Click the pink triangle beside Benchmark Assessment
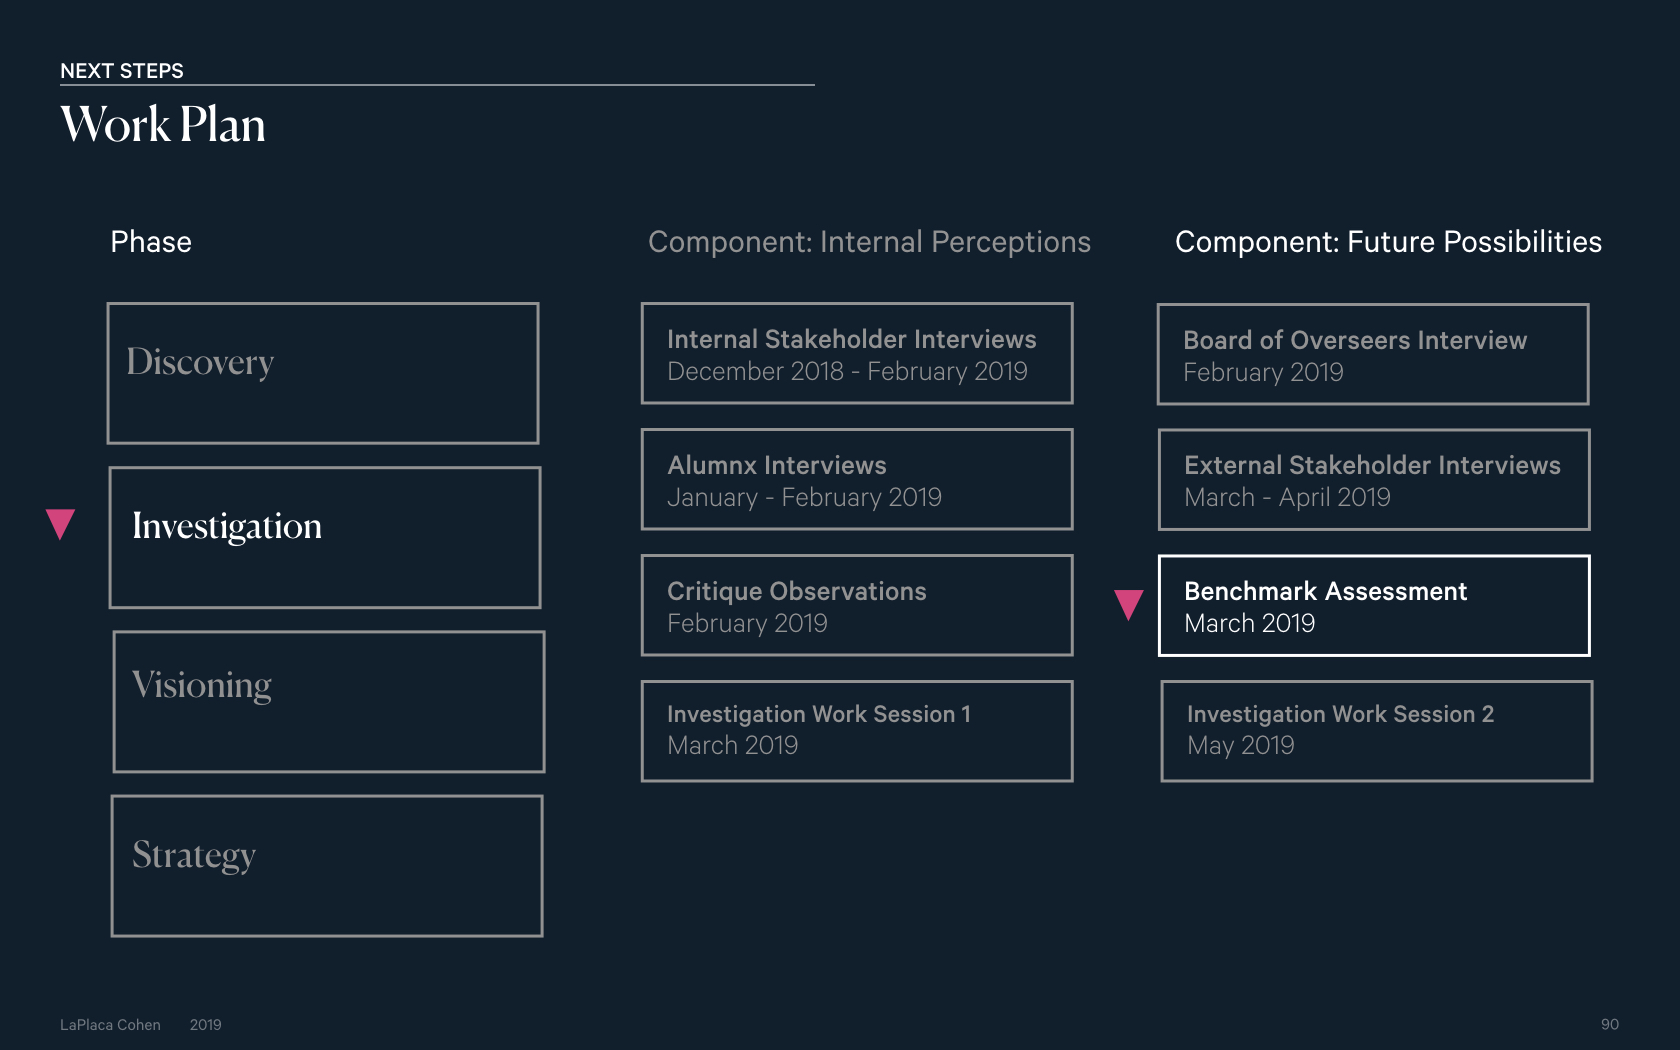This screenshot has height=1050, width=1680. pyautogui.click(x=1129, y=604)
